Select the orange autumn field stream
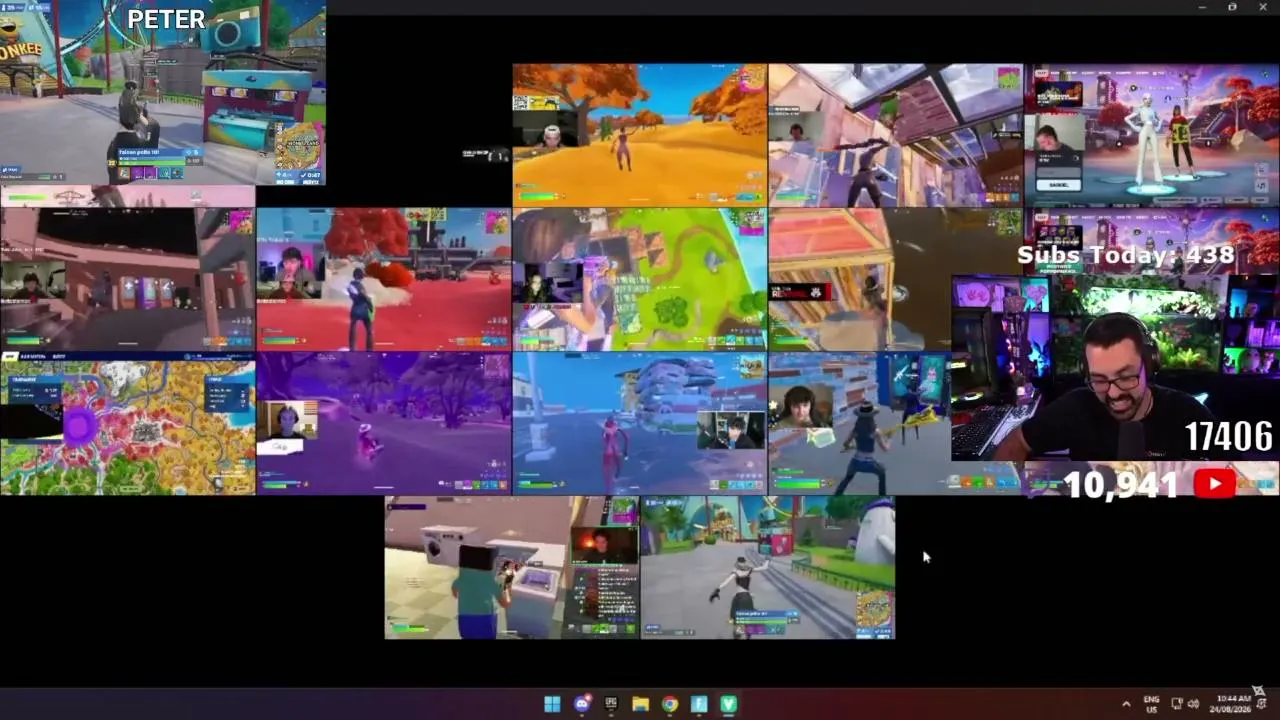1280x720 pixels. tap(640, 135)
